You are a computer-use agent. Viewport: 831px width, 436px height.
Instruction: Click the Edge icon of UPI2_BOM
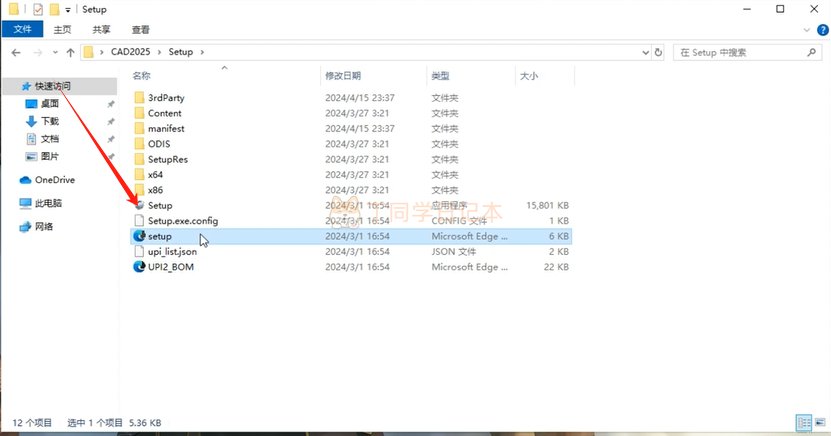[139, 266]
